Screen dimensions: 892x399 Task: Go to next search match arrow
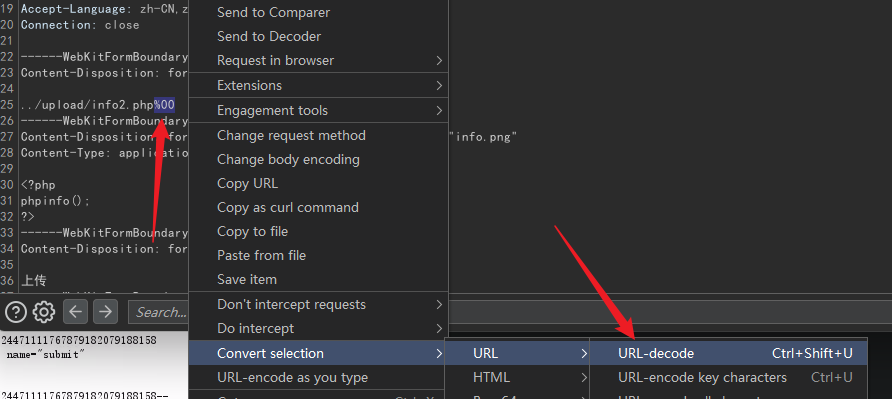pyautogui.click(x=105, y=312)
